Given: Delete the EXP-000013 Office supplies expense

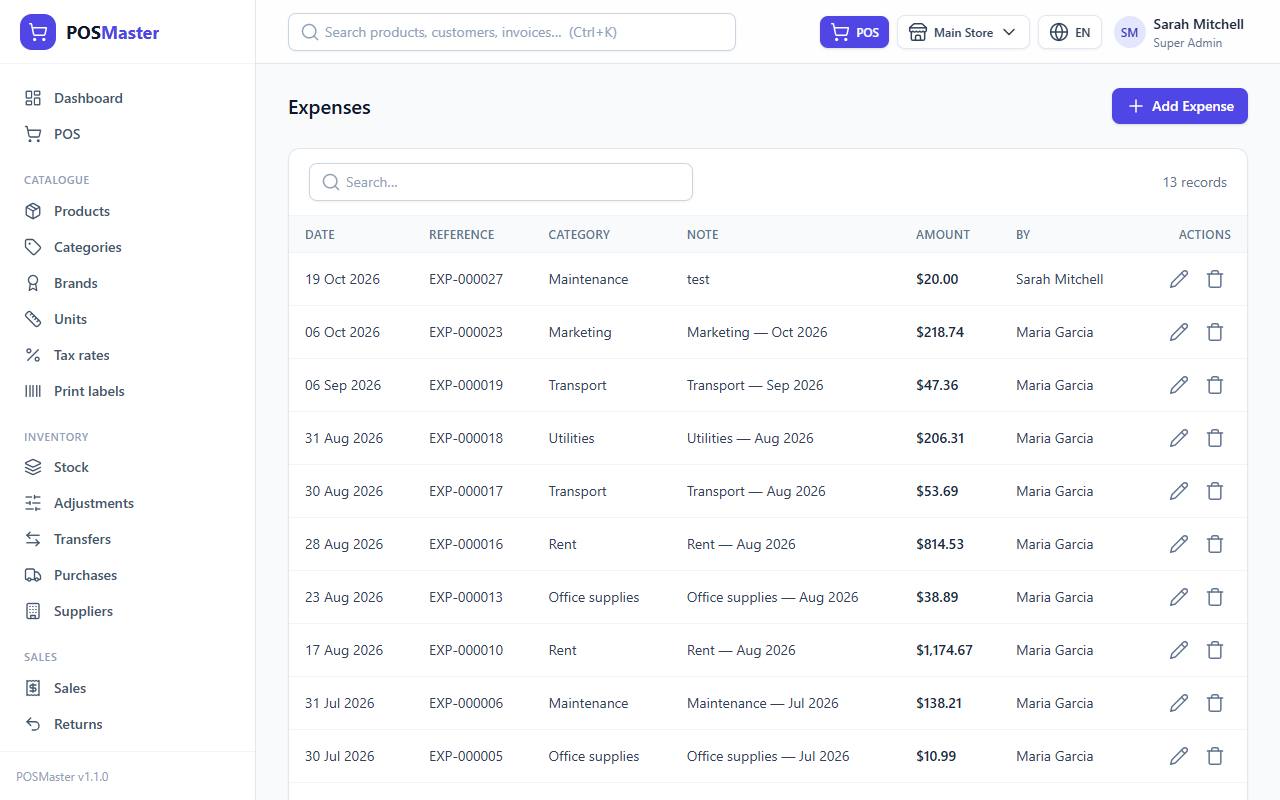Looking at the screenshot, I should click(x=1215, y=597).
